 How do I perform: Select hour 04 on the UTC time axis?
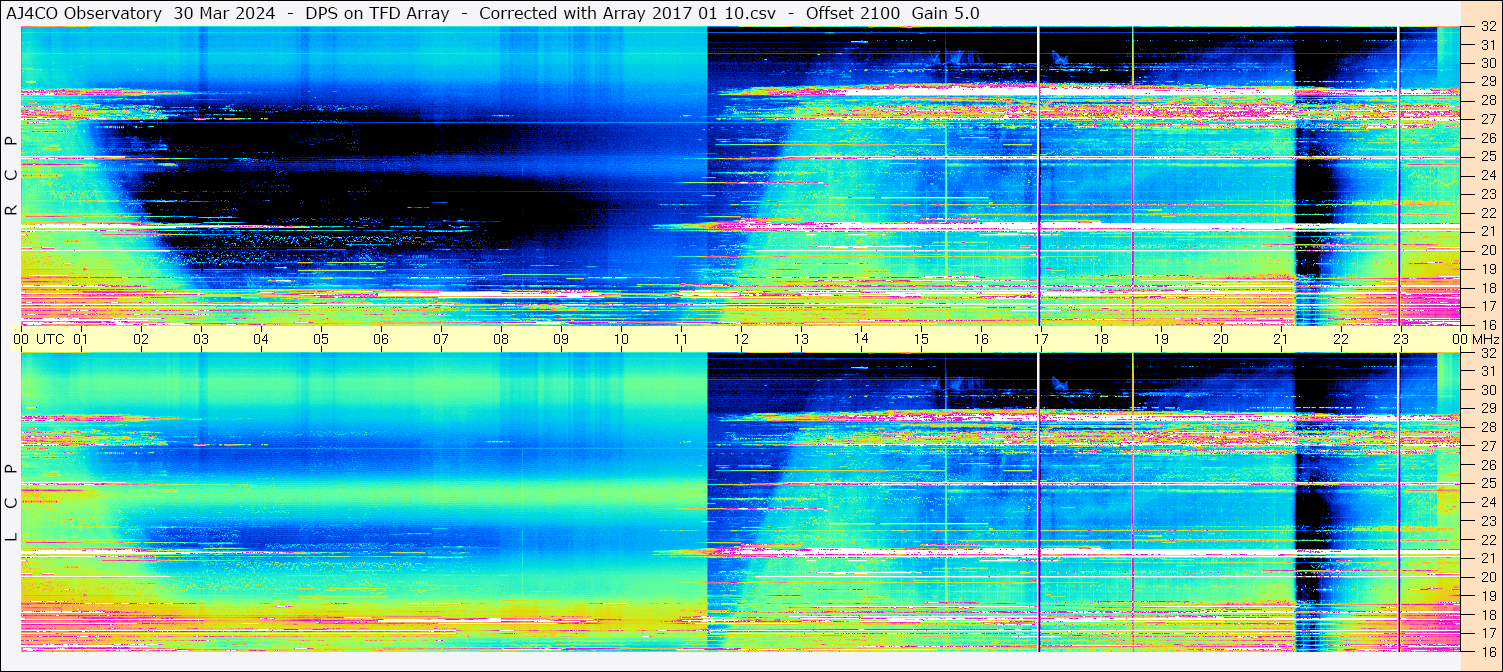[261, 339]
